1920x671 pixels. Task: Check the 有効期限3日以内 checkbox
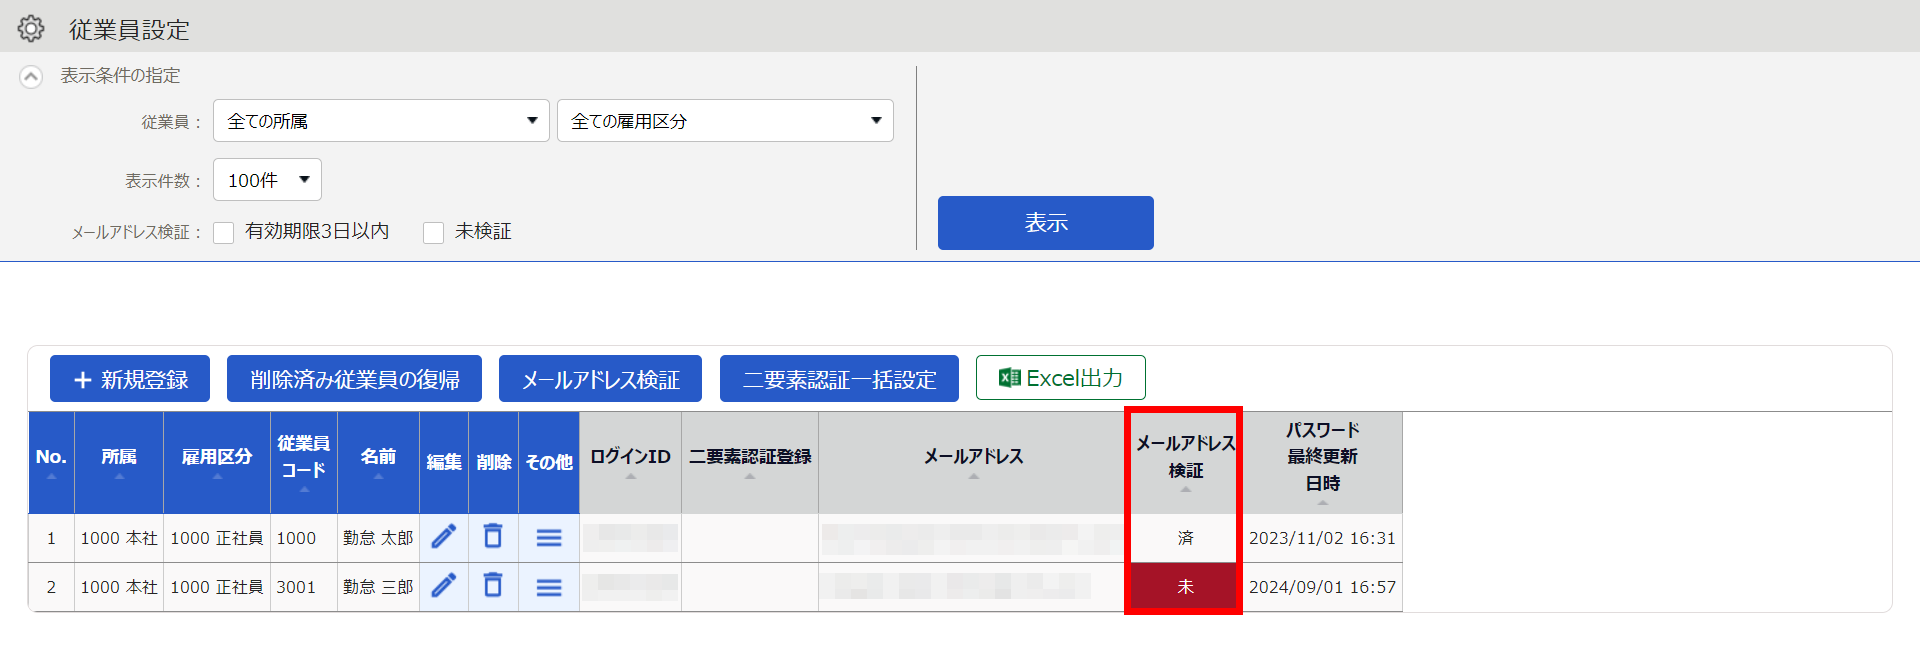tap(224, 232)
